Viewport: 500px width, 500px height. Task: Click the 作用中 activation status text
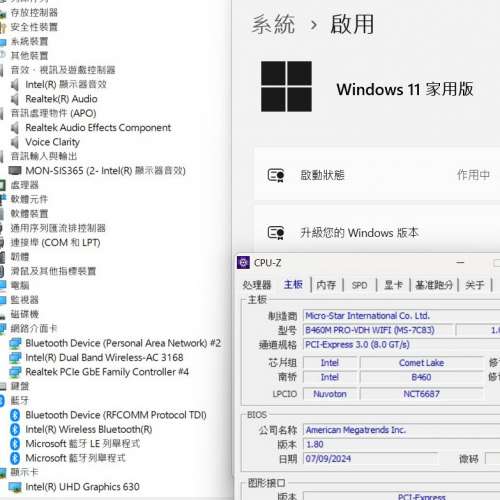click(x=473, y=175)
